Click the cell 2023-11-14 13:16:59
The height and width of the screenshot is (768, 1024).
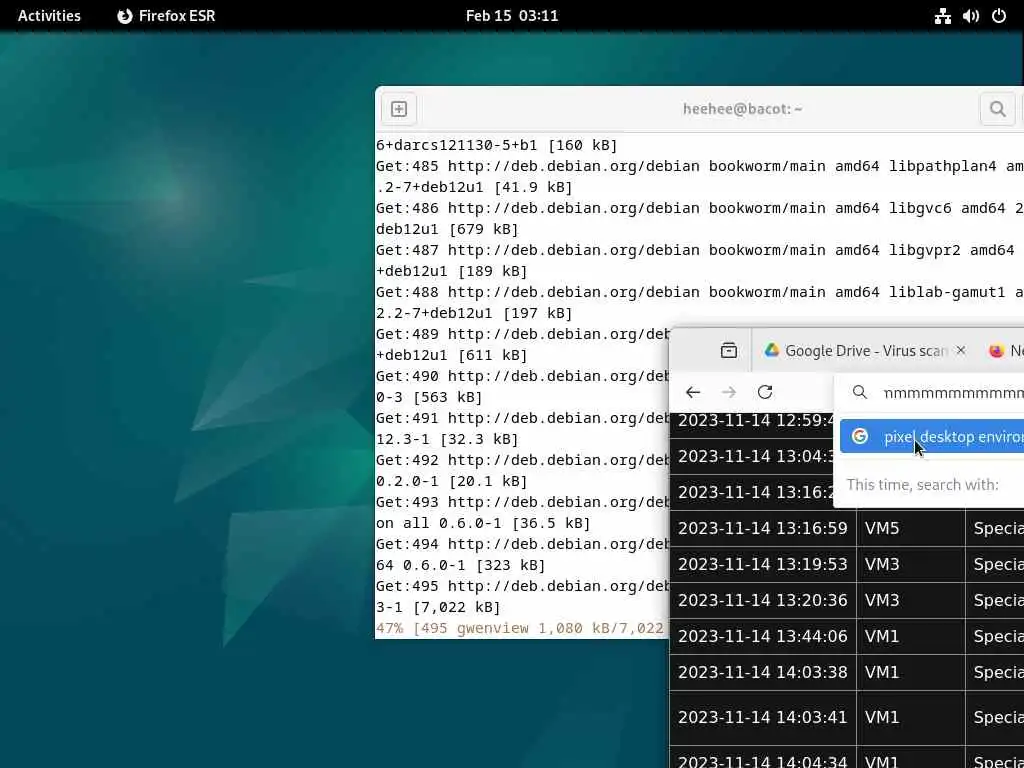point(763,528)
